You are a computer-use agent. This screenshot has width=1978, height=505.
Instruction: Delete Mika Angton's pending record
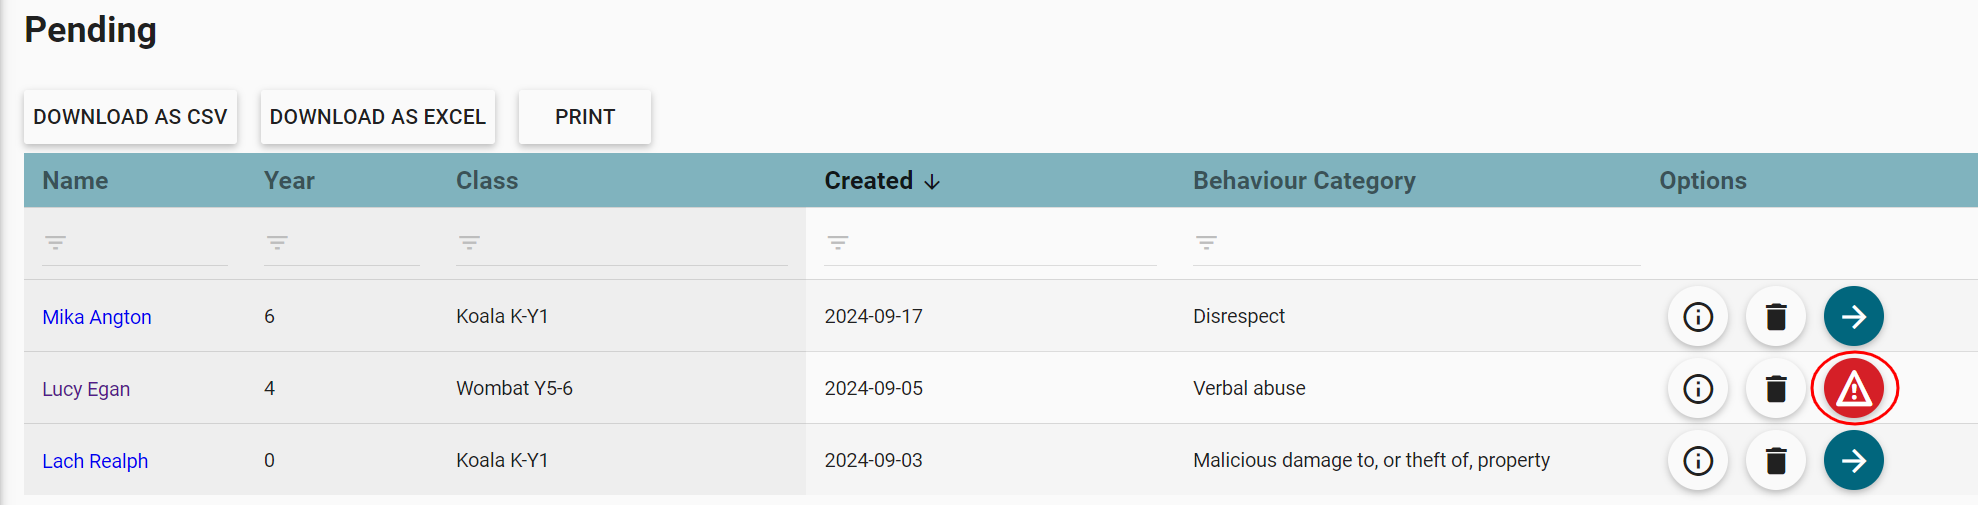point(1776,317)
